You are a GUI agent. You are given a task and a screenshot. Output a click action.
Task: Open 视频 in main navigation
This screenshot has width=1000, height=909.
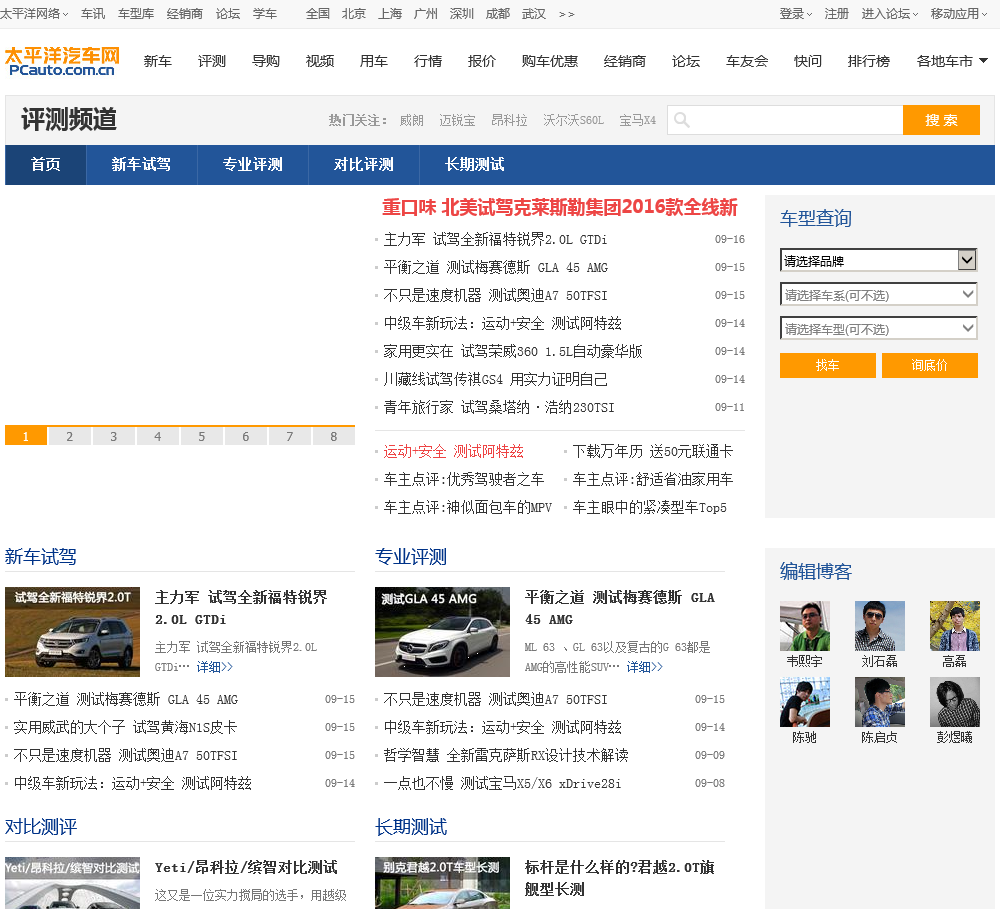tap(320, 61)
